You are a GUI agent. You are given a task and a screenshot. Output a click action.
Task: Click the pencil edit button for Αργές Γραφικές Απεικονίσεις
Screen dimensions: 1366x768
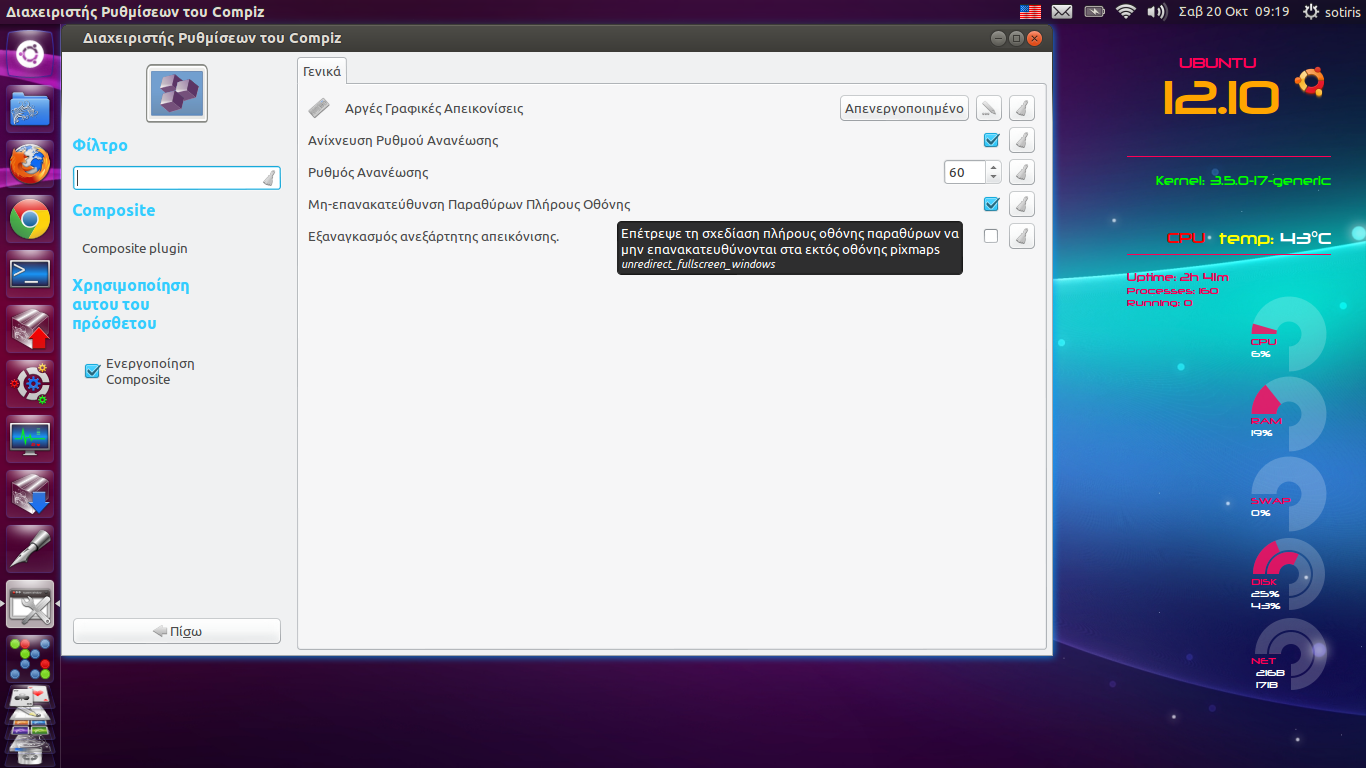(989, 108)
